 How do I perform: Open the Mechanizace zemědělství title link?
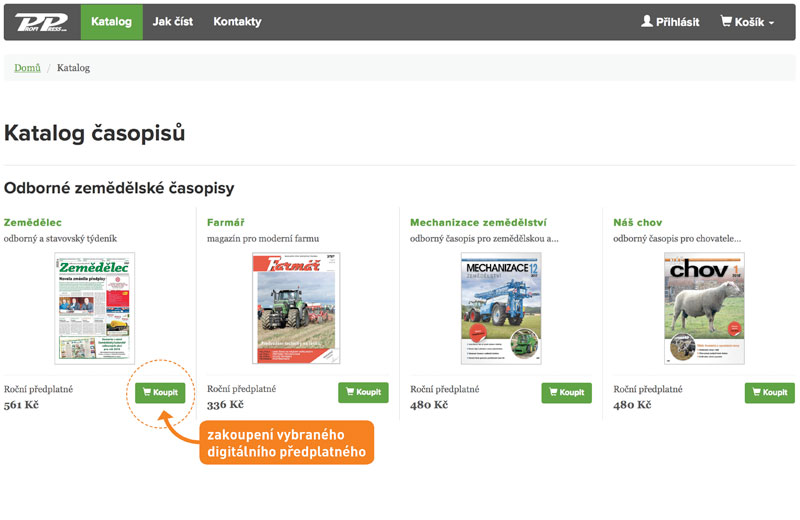click(478, 222)
